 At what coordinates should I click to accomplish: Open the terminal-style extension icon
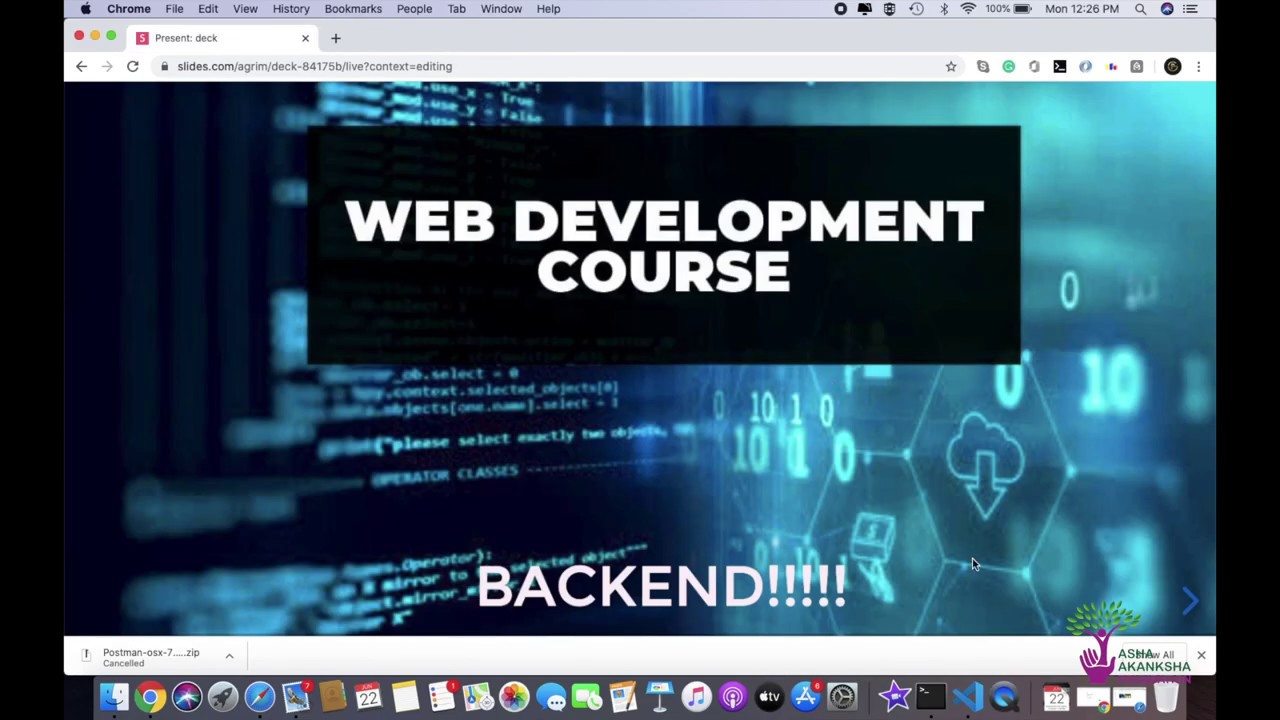tap(1060, 66)
